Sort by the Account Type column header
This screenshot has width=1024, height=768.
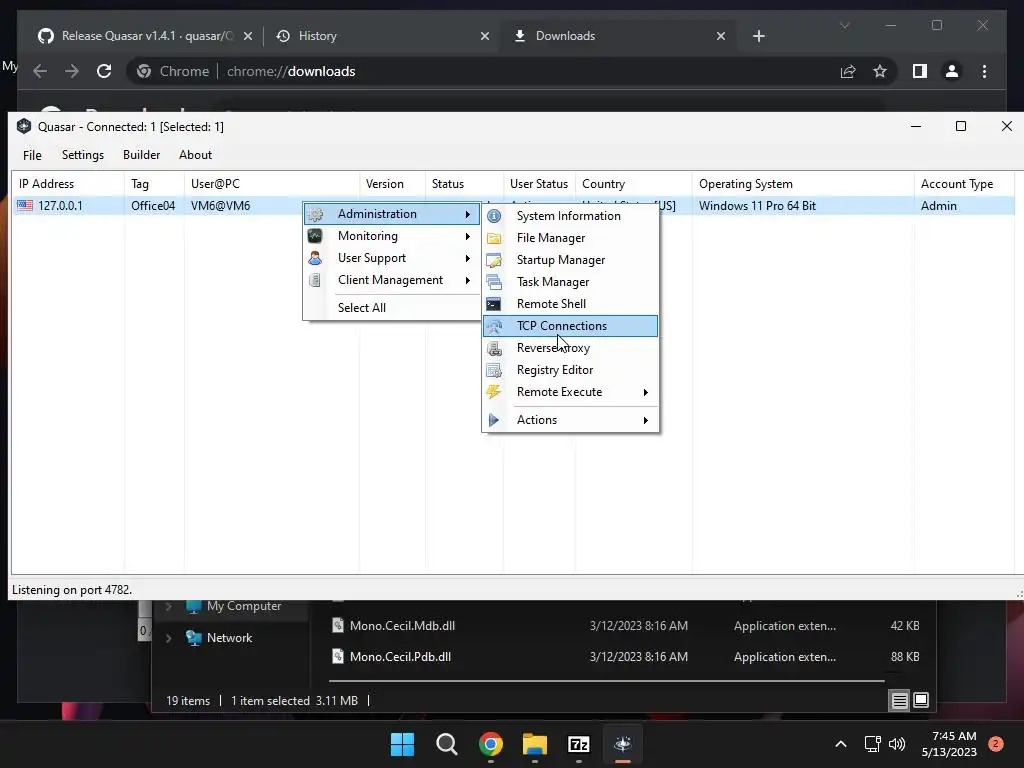coord(964,184)
